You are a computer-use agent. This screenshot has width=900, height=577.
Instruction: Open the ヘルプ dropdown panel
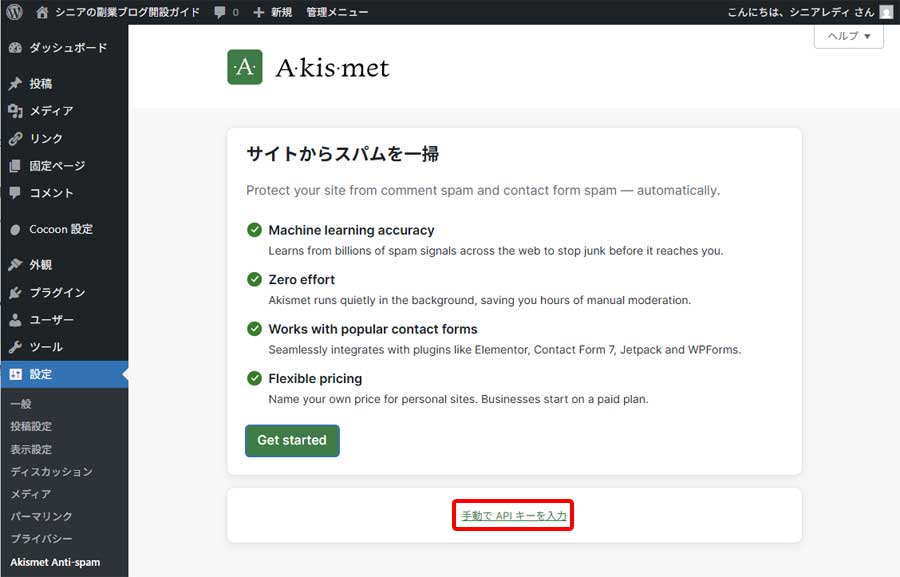click(848, 36)
